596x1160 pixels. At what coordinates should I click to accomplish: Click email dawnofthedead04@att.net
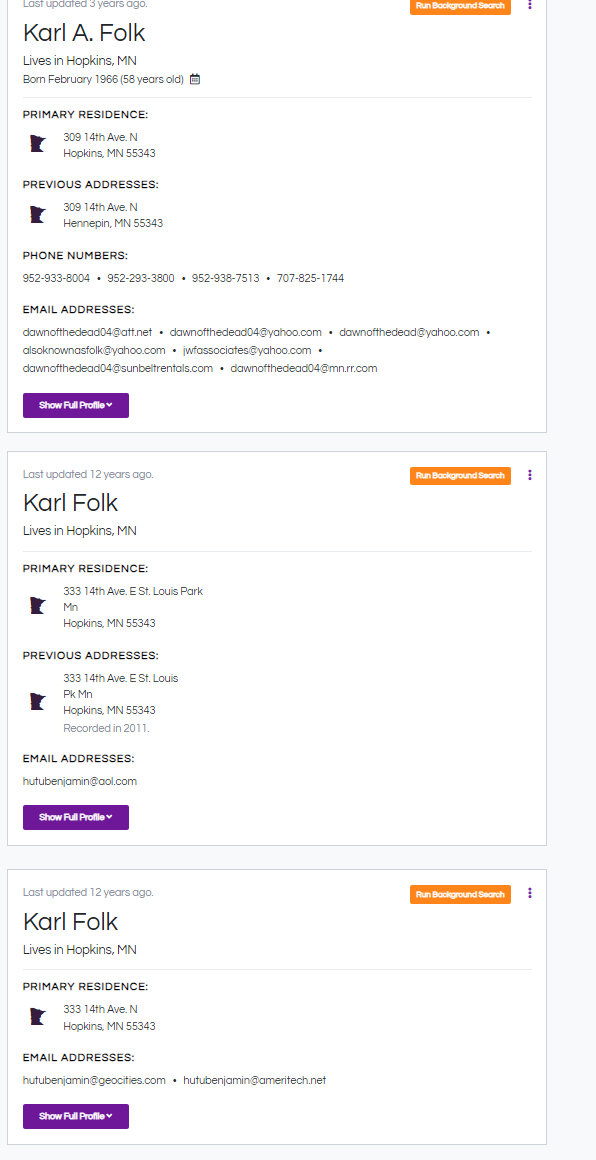[87, 332]
